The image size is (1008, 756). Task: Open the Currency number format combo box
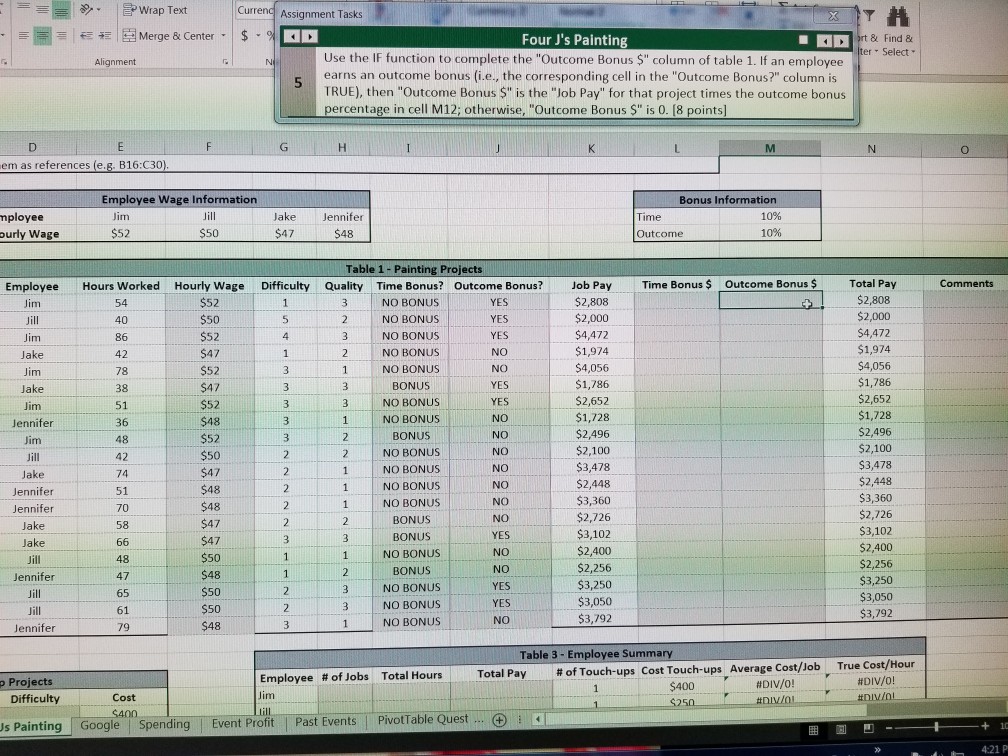(x=255, y=10)
